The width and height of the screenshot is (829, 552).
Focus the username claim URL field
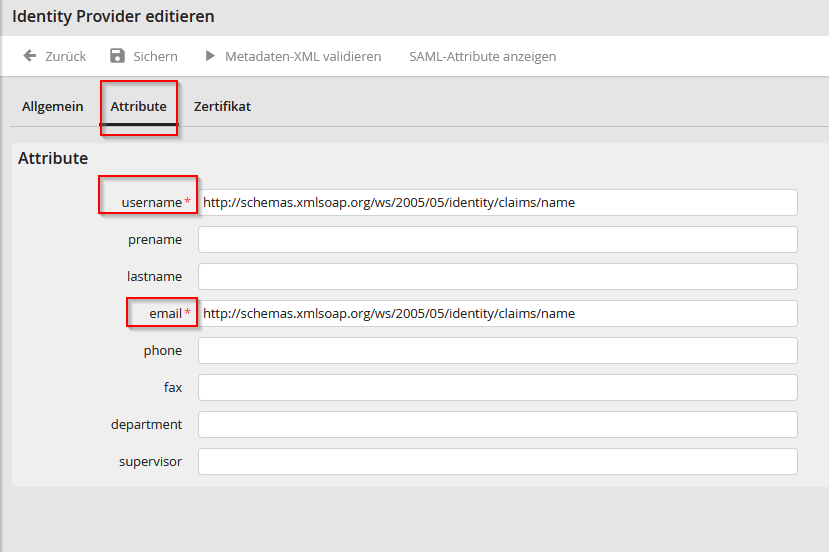[498, 203]
